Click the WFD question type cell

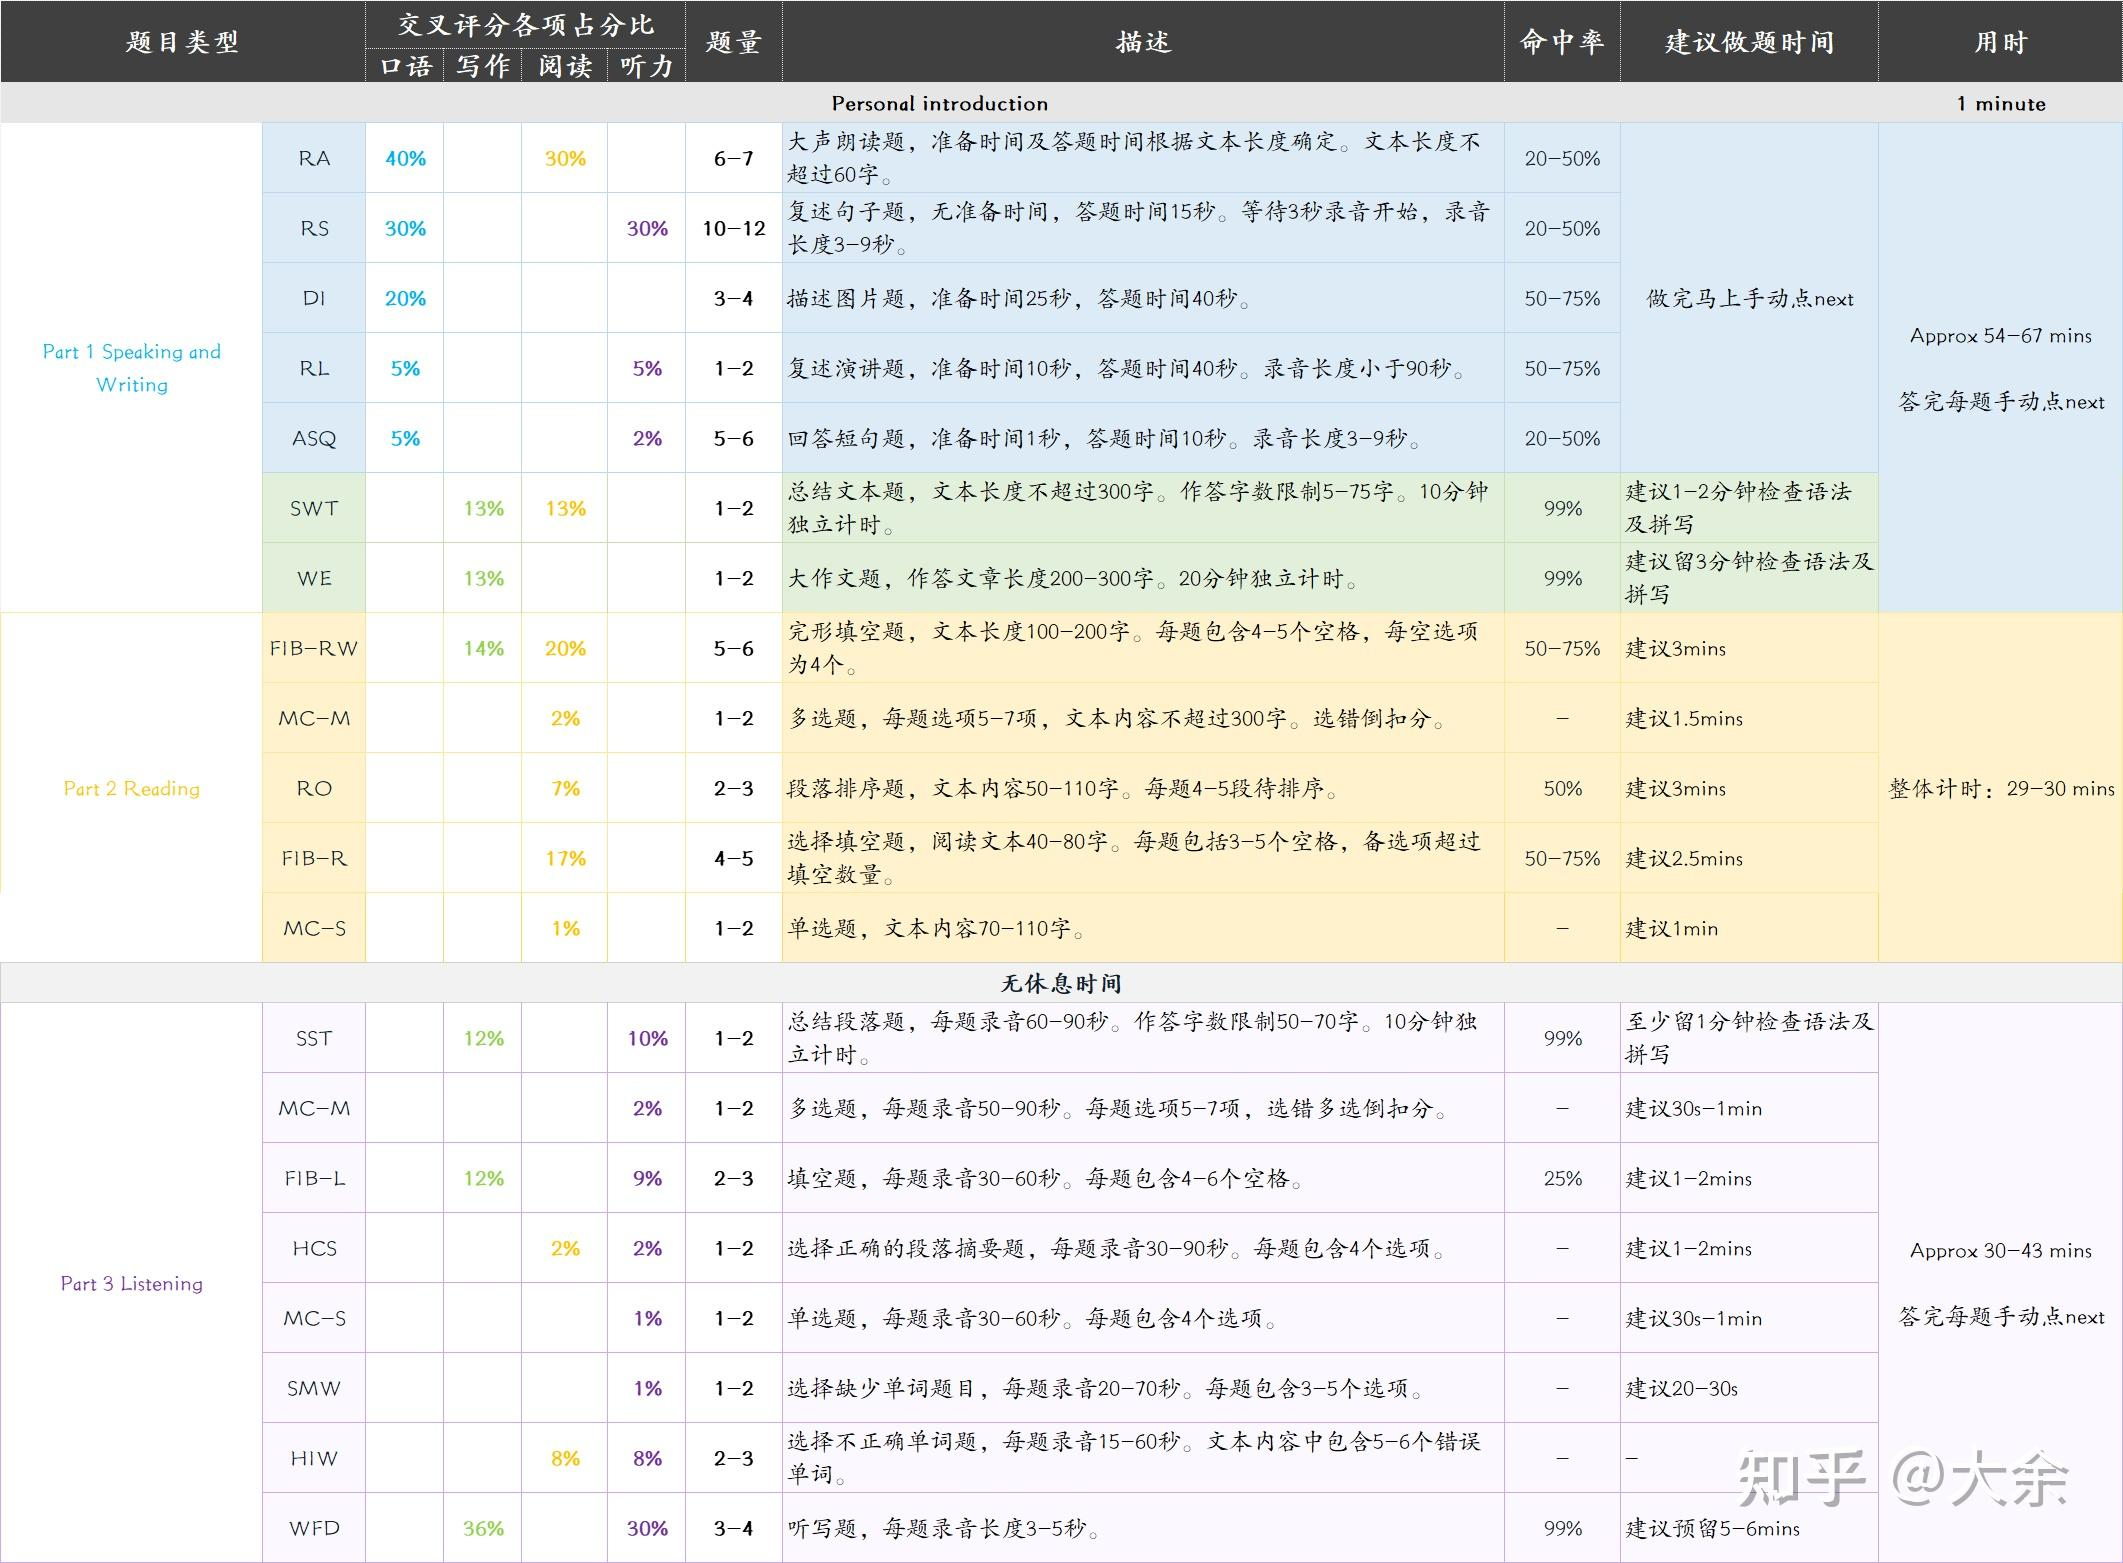tap(314, 1528)
